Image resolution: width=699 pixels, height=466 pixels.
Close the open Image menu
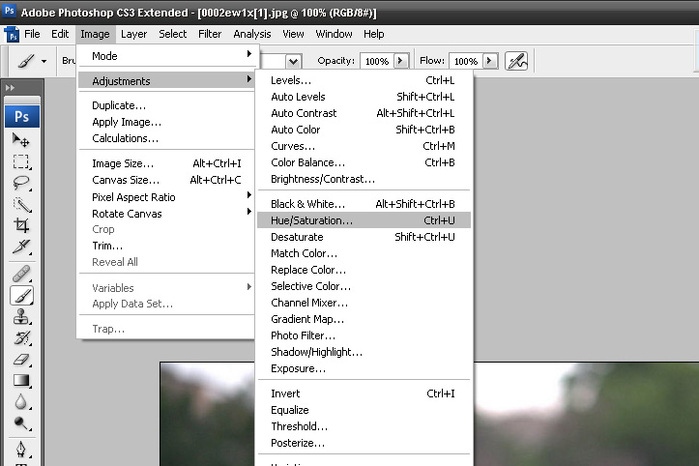point(95,34)
